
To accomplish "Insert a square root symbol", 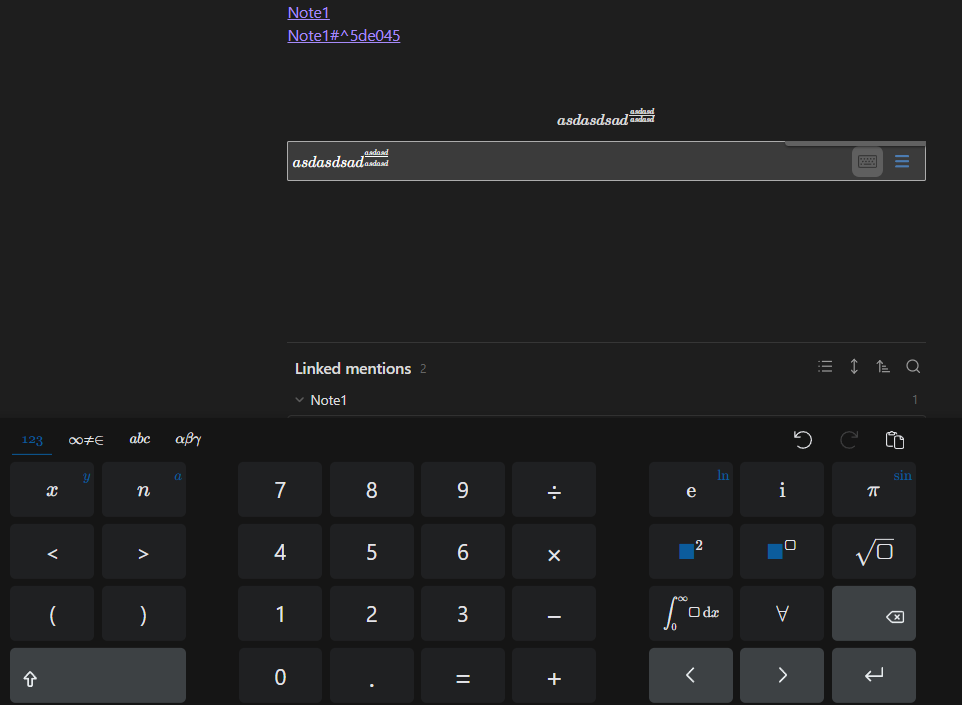I will [x=873, y=552].
